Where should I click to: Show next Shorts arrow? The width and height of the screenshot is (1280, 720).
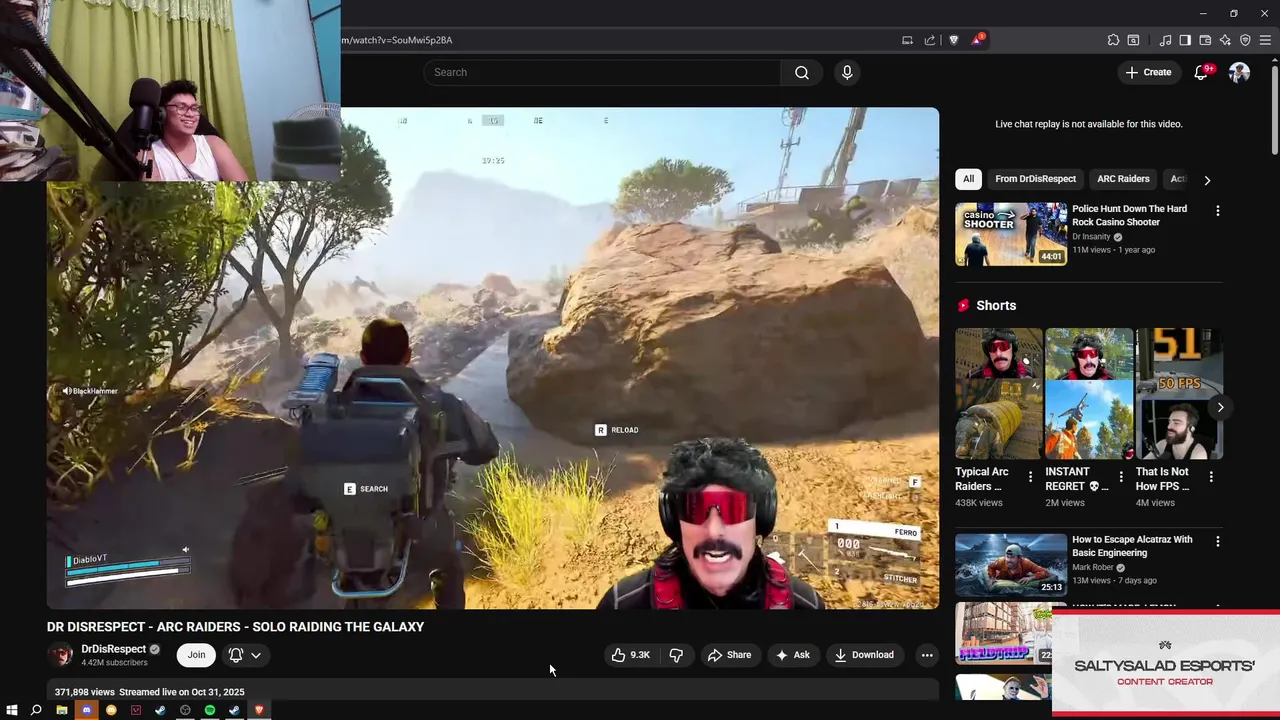(1220, 407)
